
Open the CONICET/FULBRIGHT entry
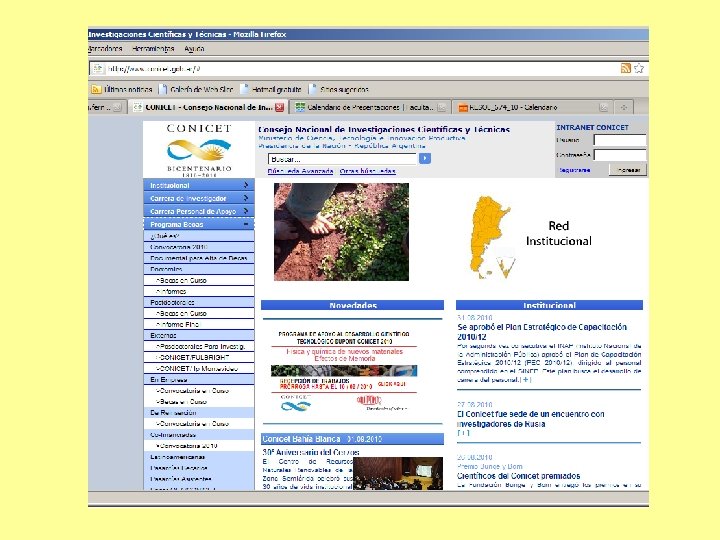pyautogui.click(x=198, y=358)
